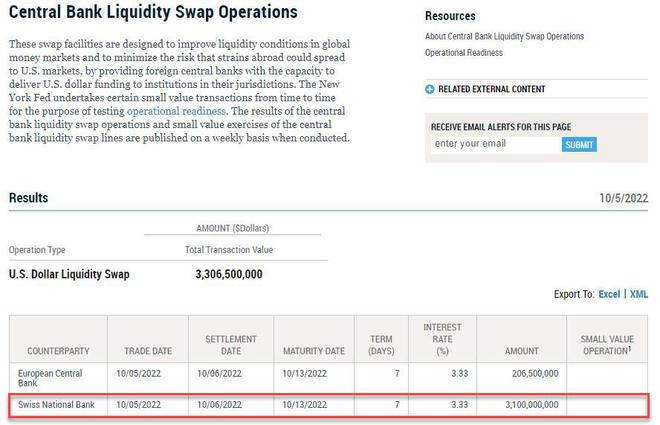
Task: Click the Trade Date column header
Action: [x=149, y=351]
